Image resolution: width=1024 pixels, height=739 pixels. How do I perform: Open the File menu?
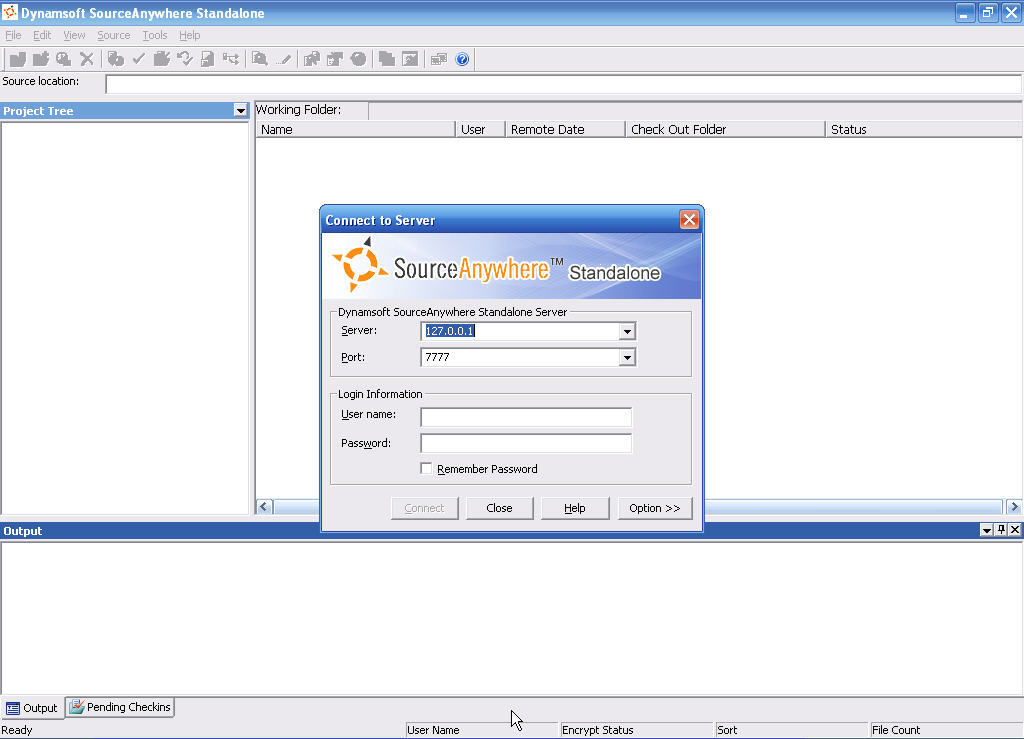13,35
